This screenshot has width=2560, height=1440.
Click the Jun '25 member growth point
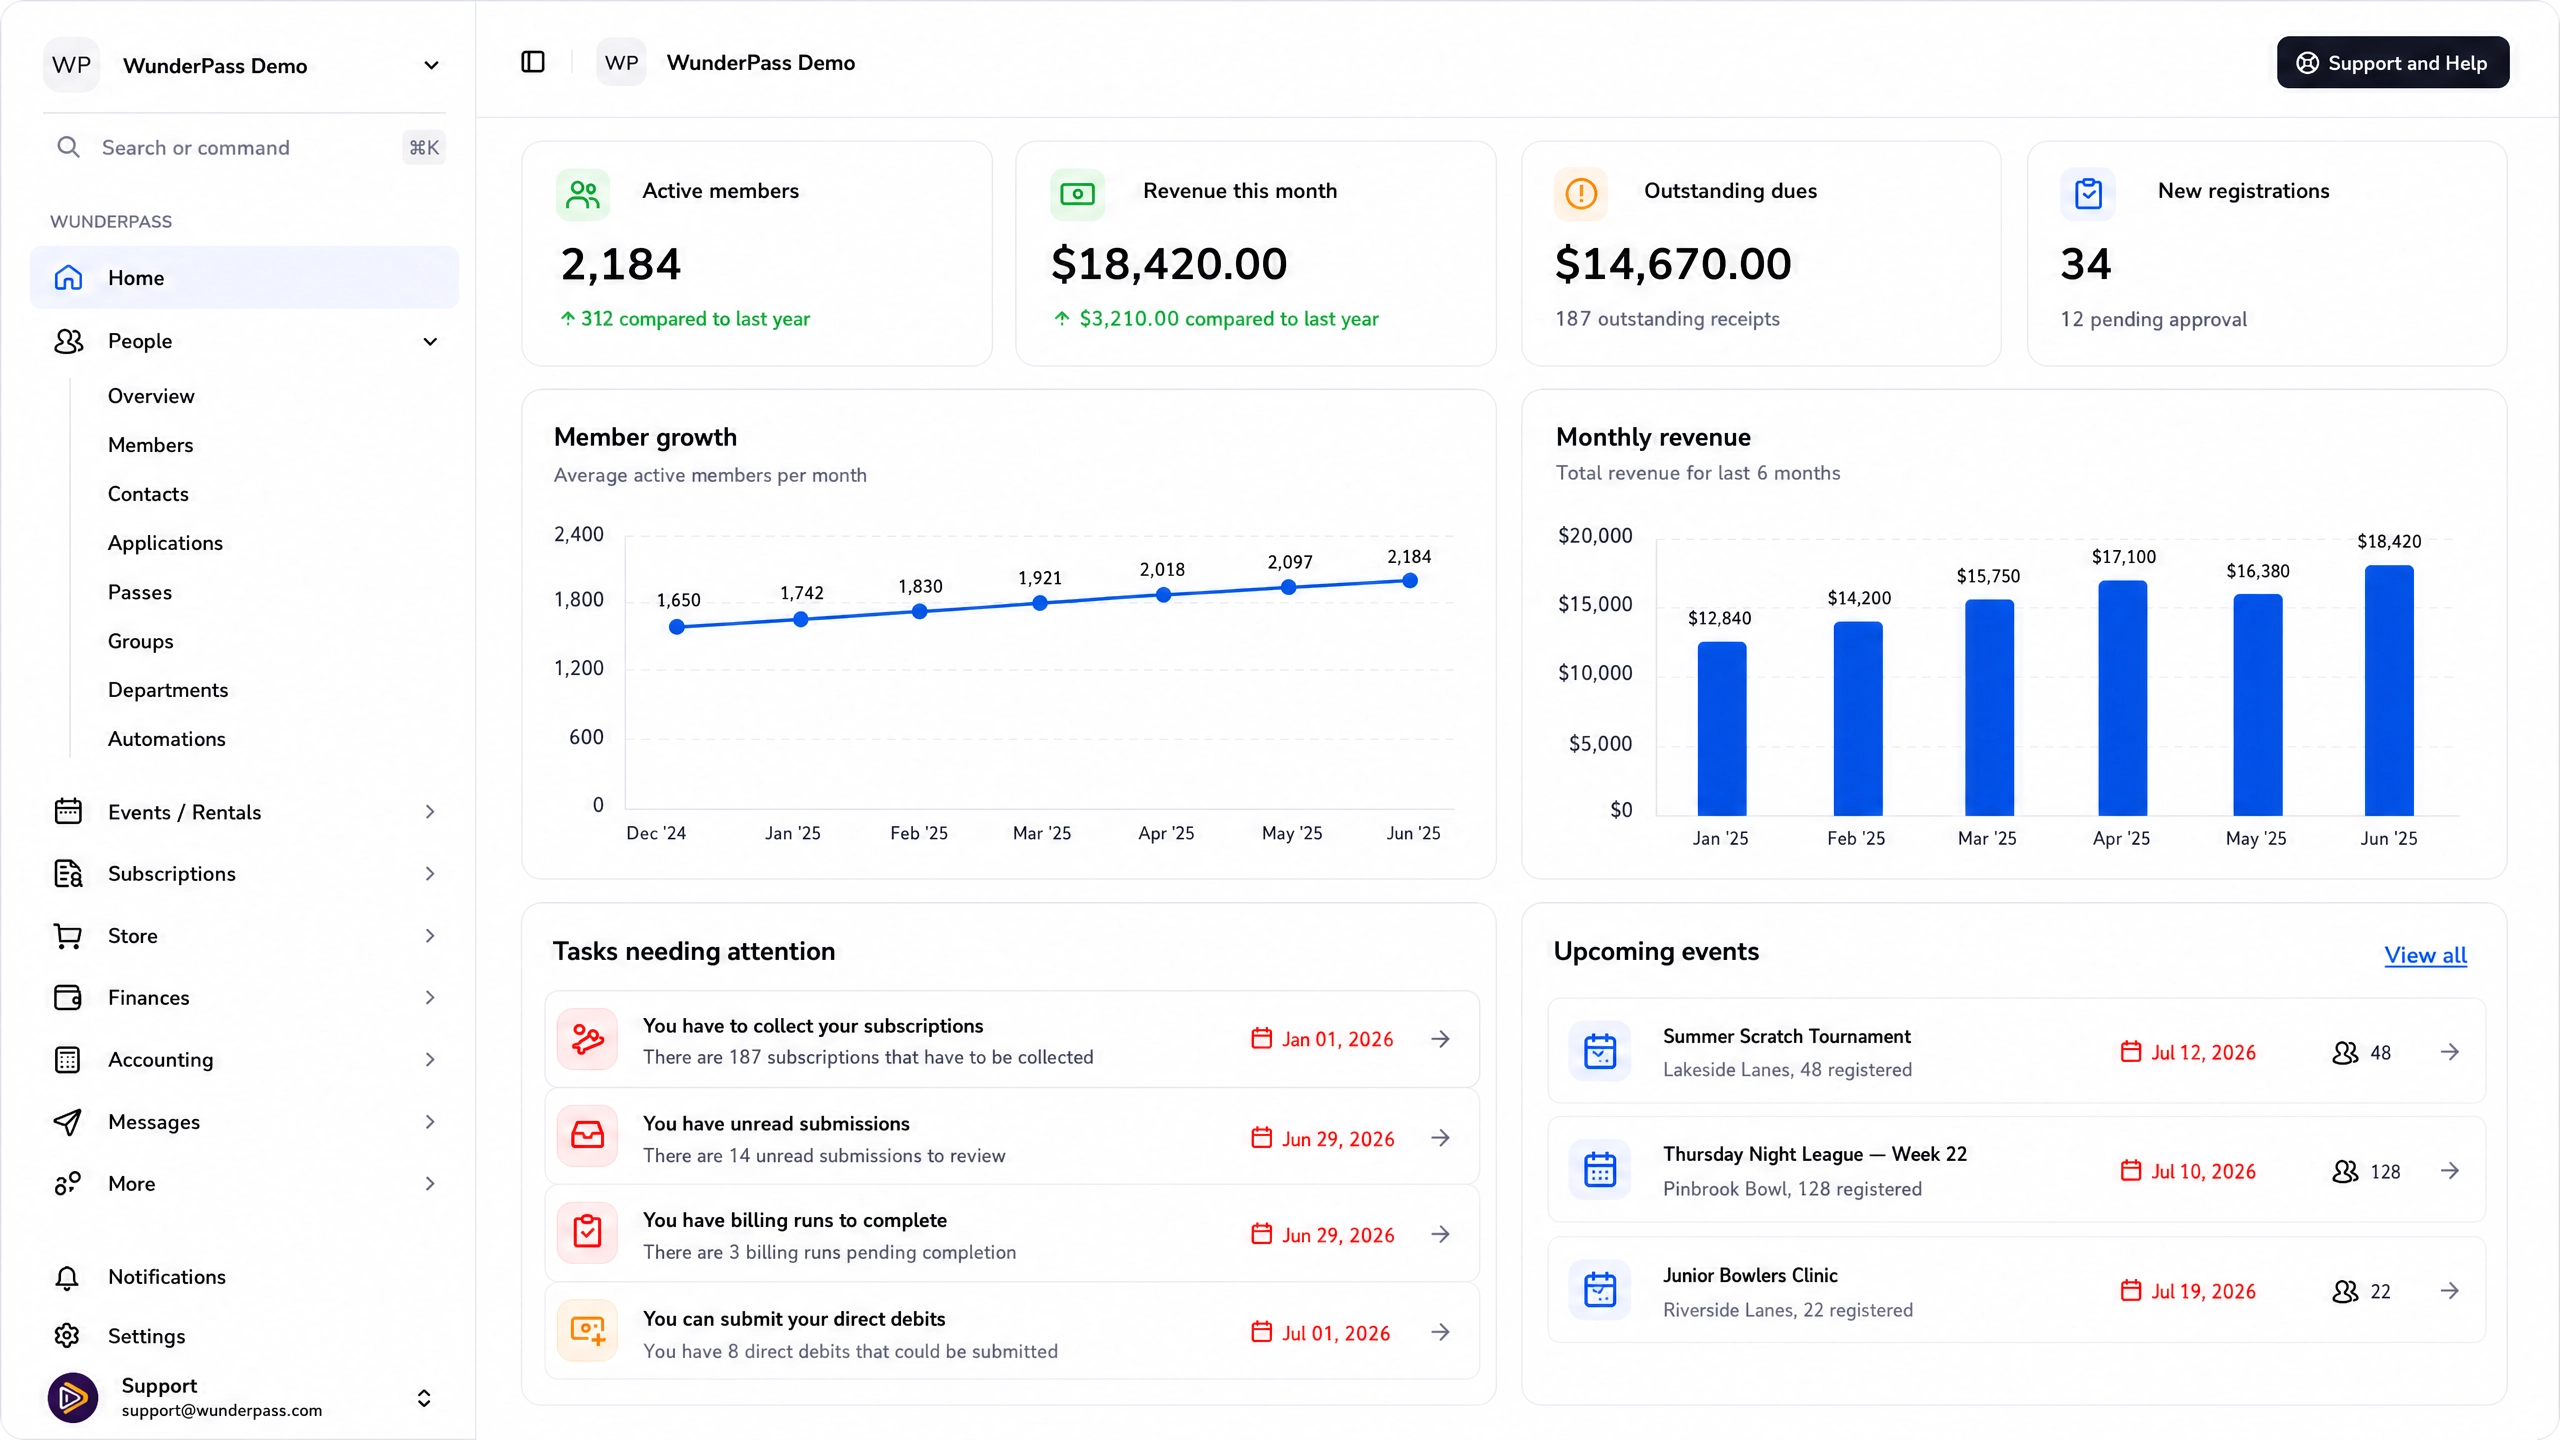tap(1409, 580)
